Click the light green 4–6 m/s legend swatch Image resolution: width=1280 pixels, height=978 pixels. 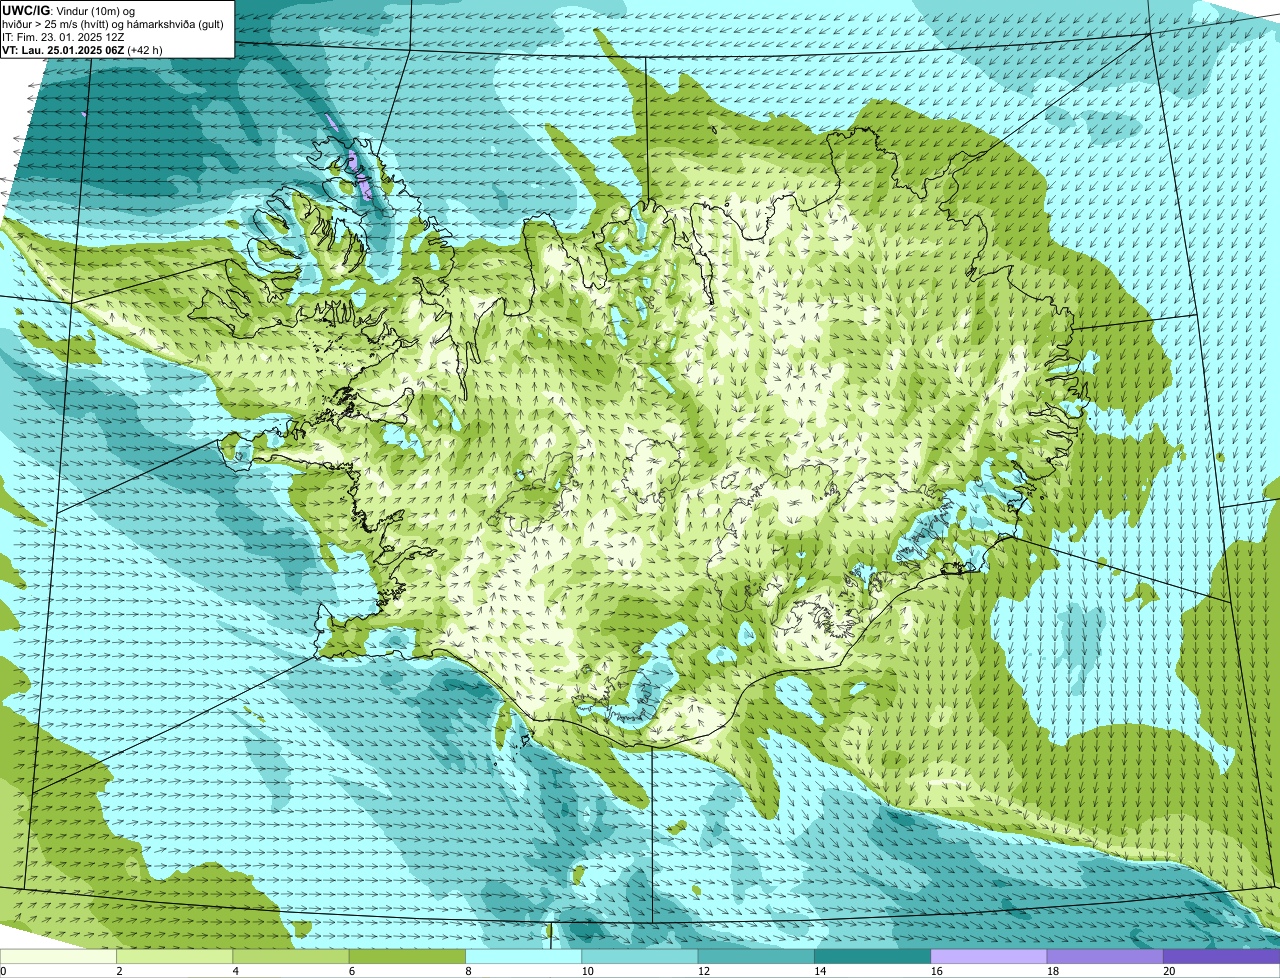click(291, 957)
